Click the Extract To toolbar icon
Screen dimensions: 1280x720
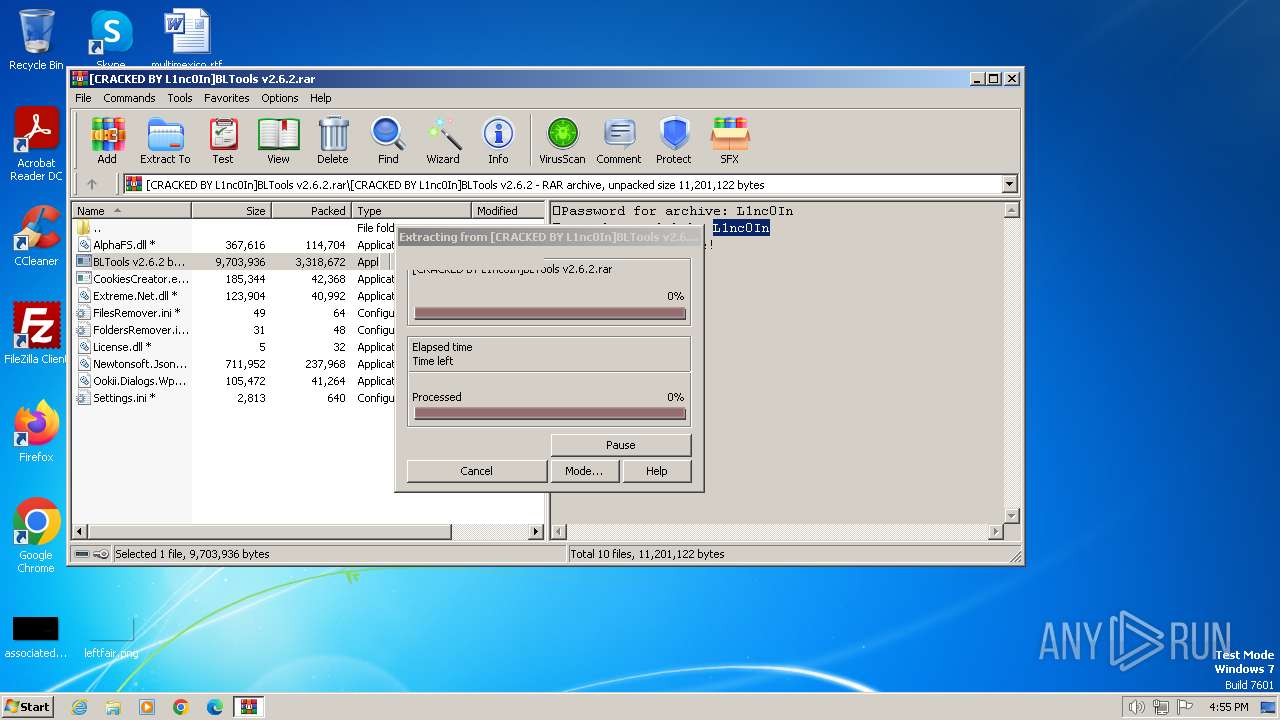[165, 141]
